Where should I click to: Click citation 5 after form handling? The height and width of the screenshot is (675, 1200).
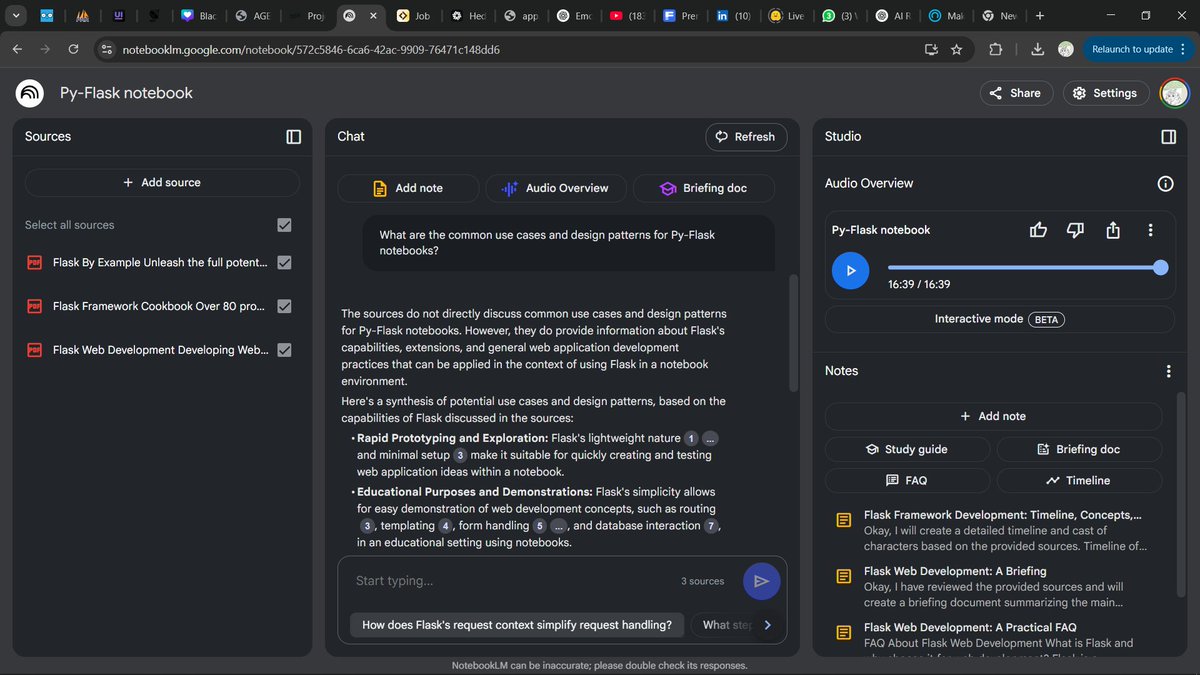pyautogui.click(x=540, y=526)
